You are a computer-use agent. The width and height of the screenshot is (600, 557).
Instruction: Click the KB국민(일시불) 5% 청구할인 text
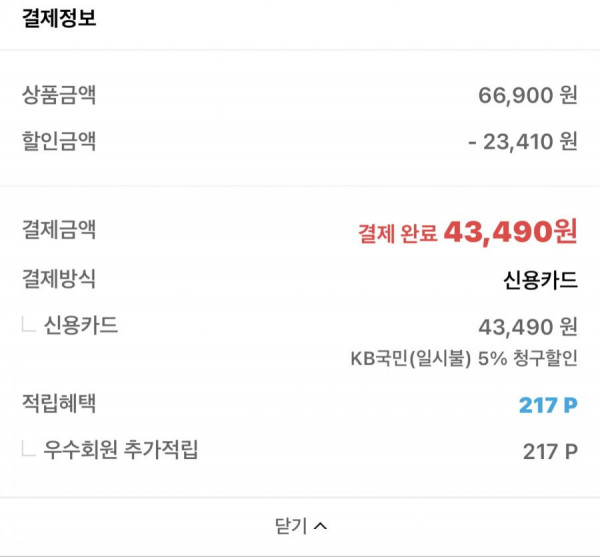(464, 358)
